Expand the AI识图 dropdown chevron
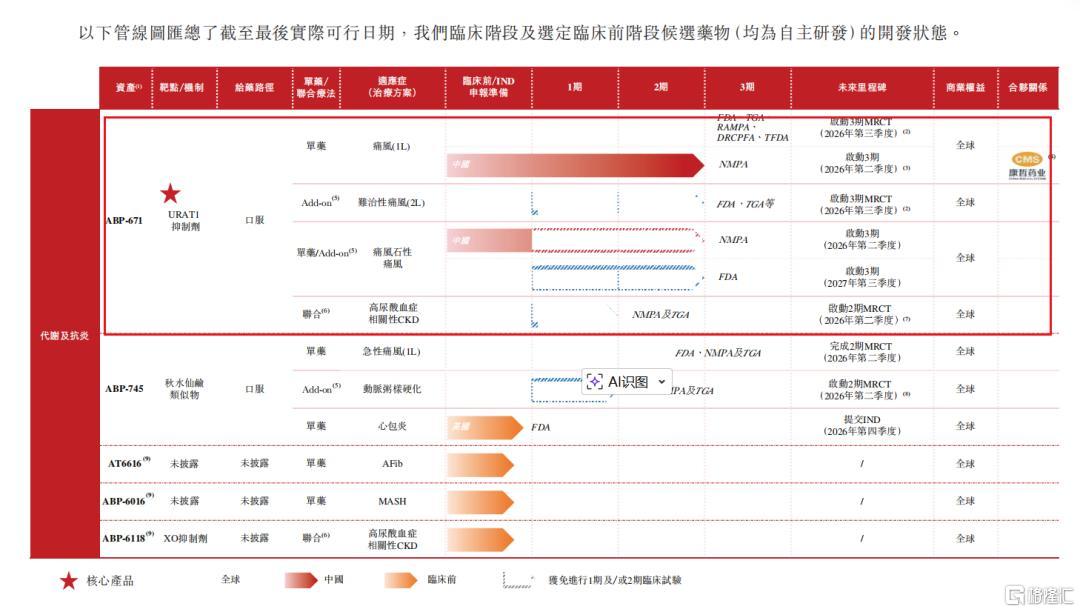Image resolution: width=1080 pixels, height=612 pixels. 661,381
